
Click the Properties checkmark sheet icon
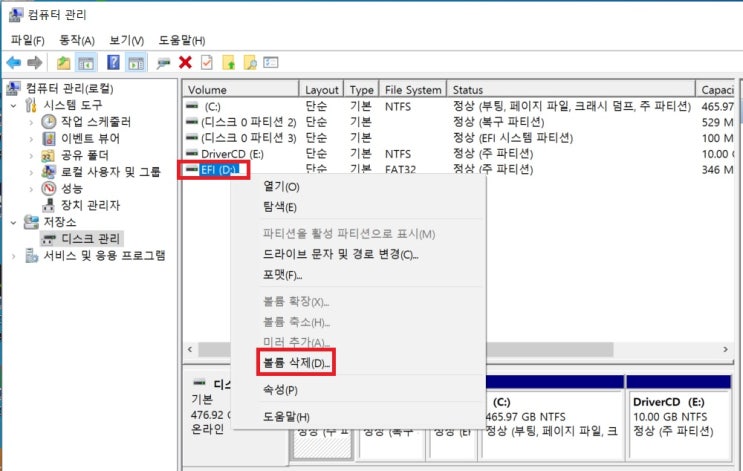coord(207,62)
